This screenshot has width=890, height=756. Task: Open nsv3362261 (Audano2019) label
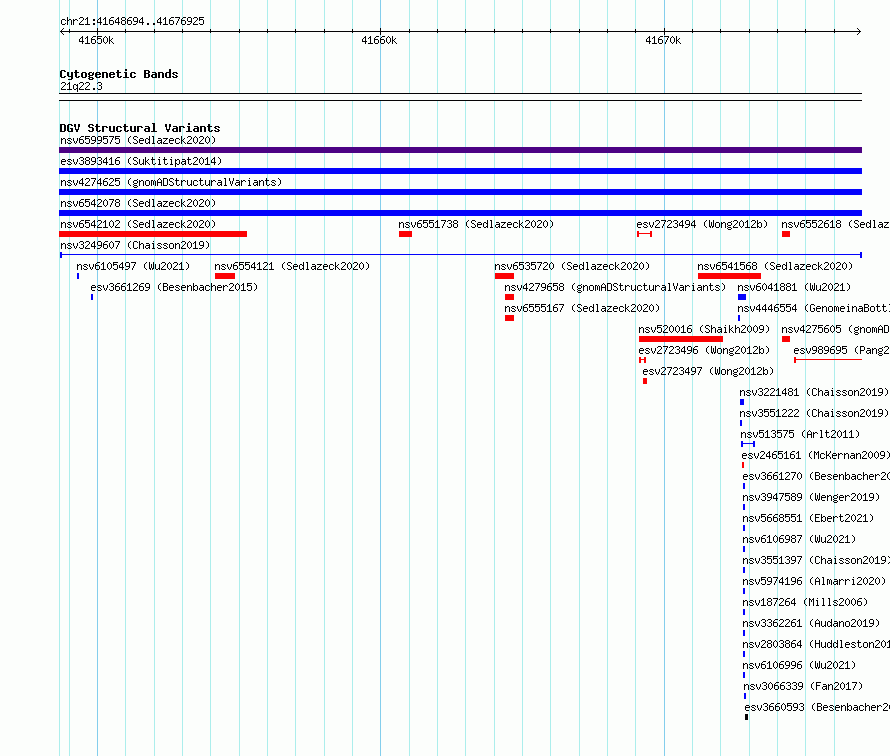[811, 623]
